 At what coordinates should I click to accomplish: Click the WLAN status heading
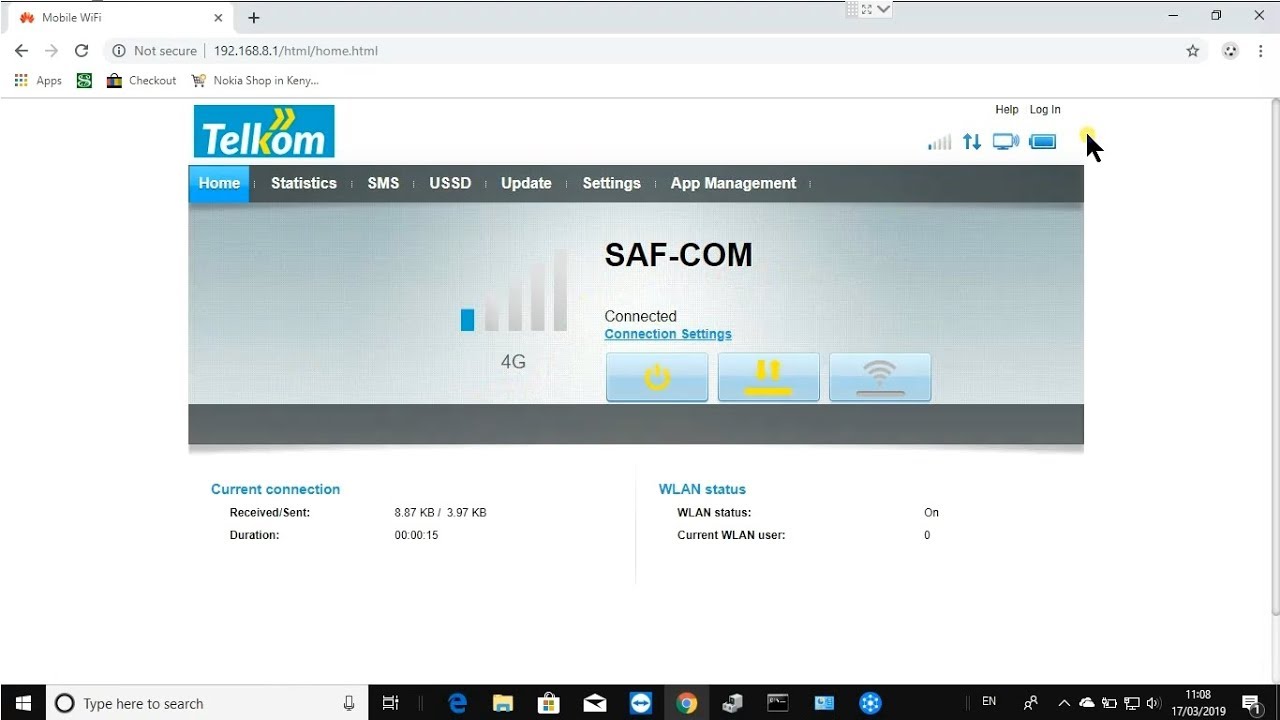coord(702,489)
